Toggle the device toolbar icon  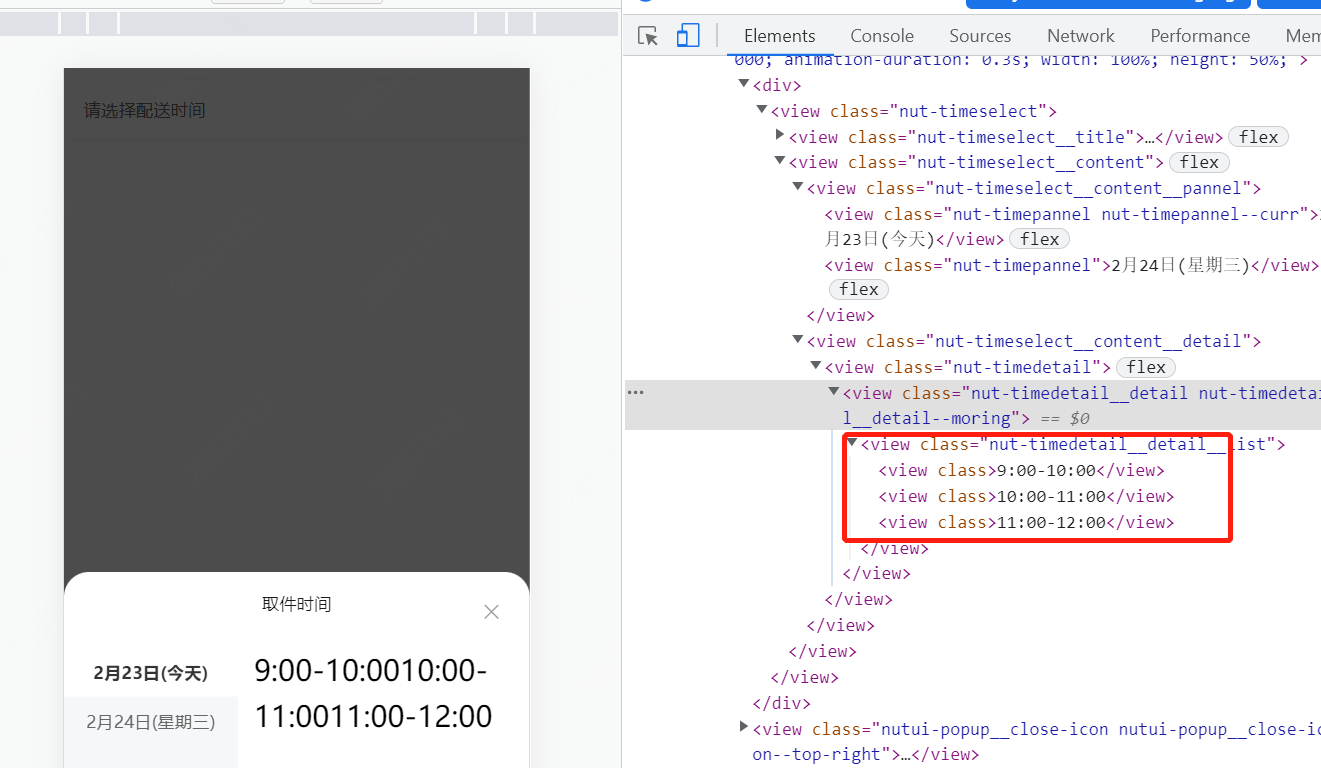(x=688, y=36)
